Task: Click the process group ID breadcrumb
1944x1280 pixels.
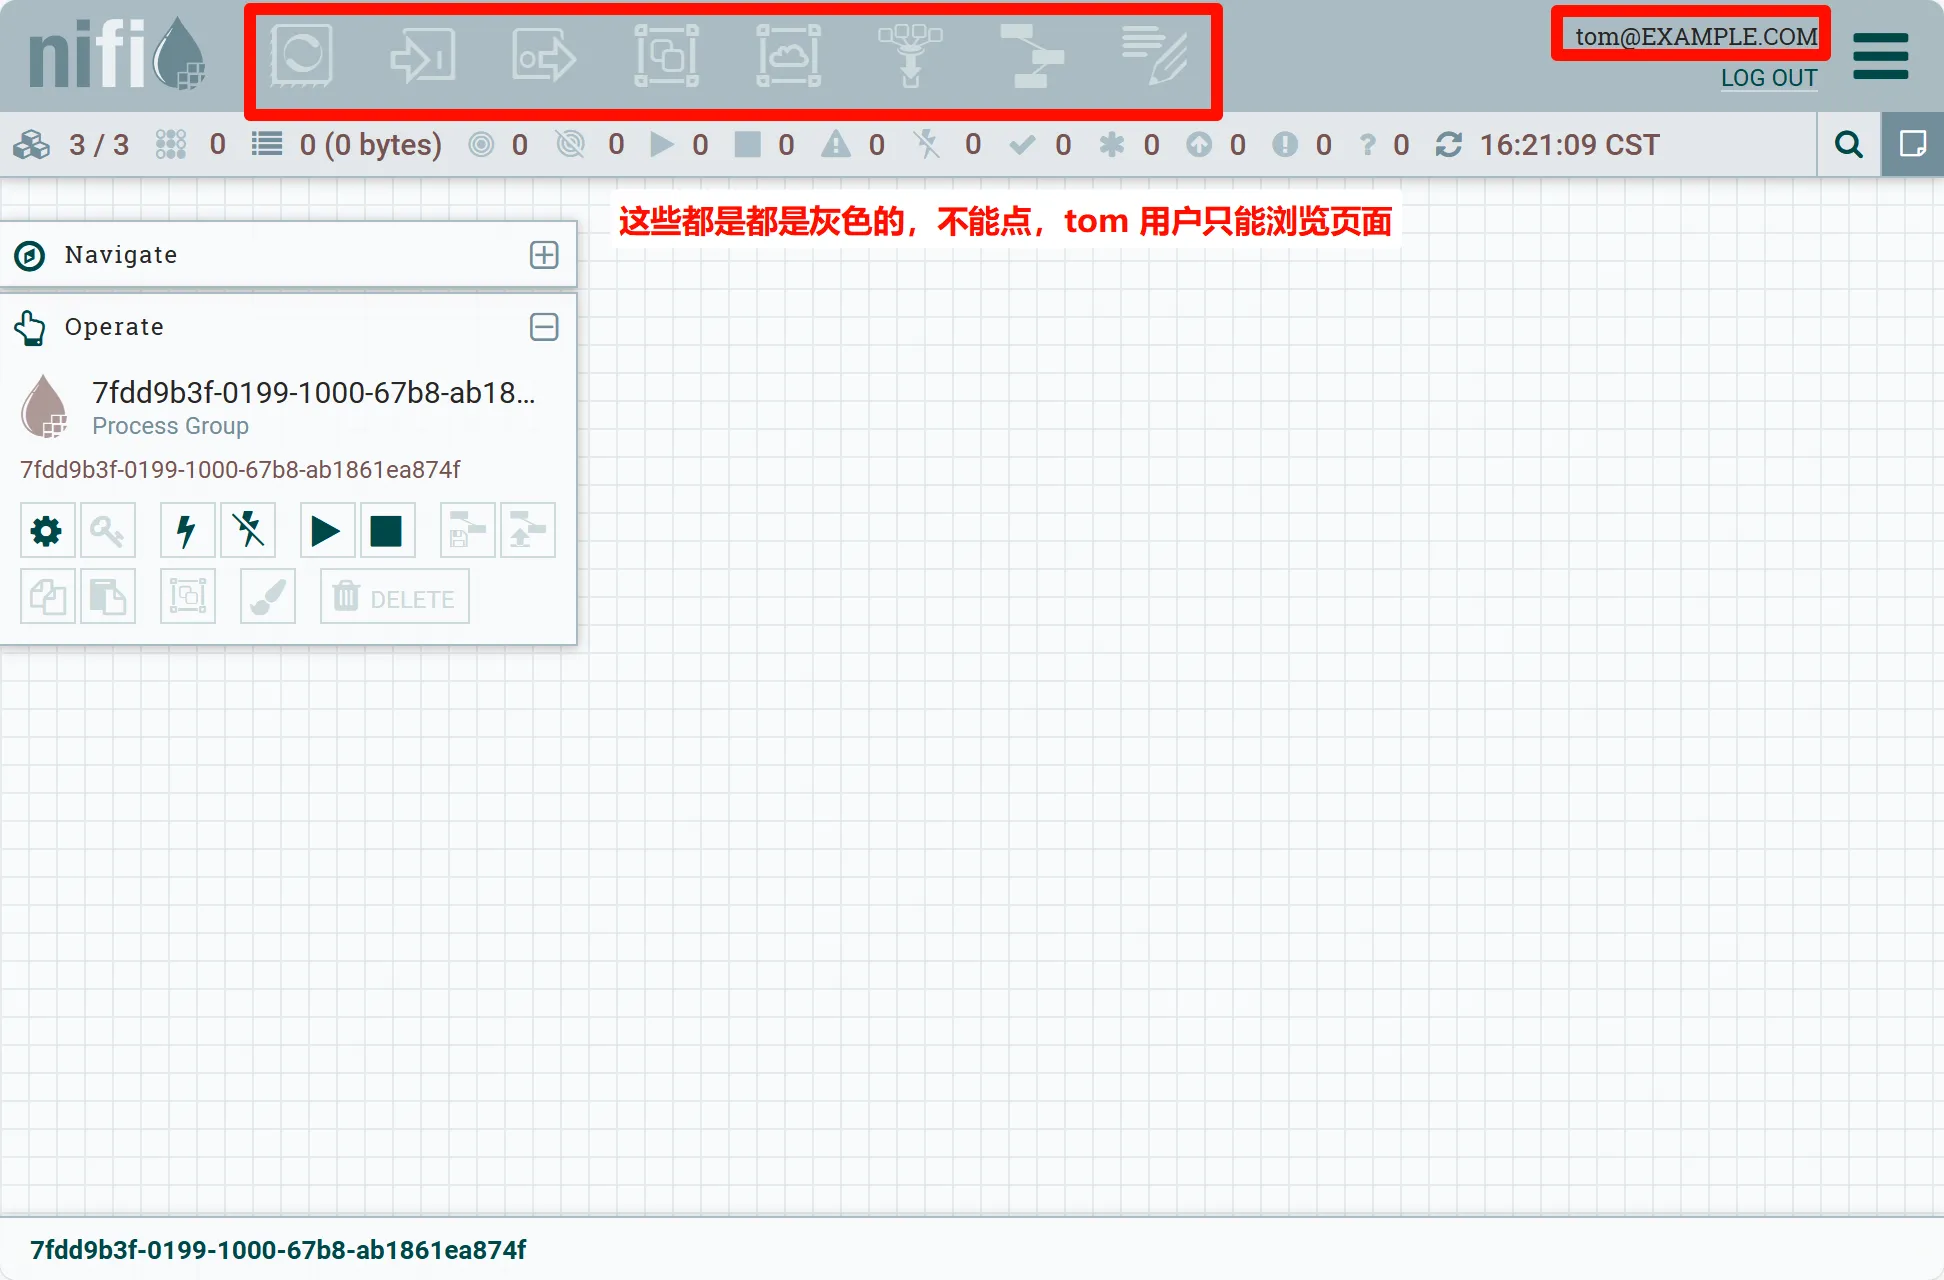Action: coord(278,1250)
